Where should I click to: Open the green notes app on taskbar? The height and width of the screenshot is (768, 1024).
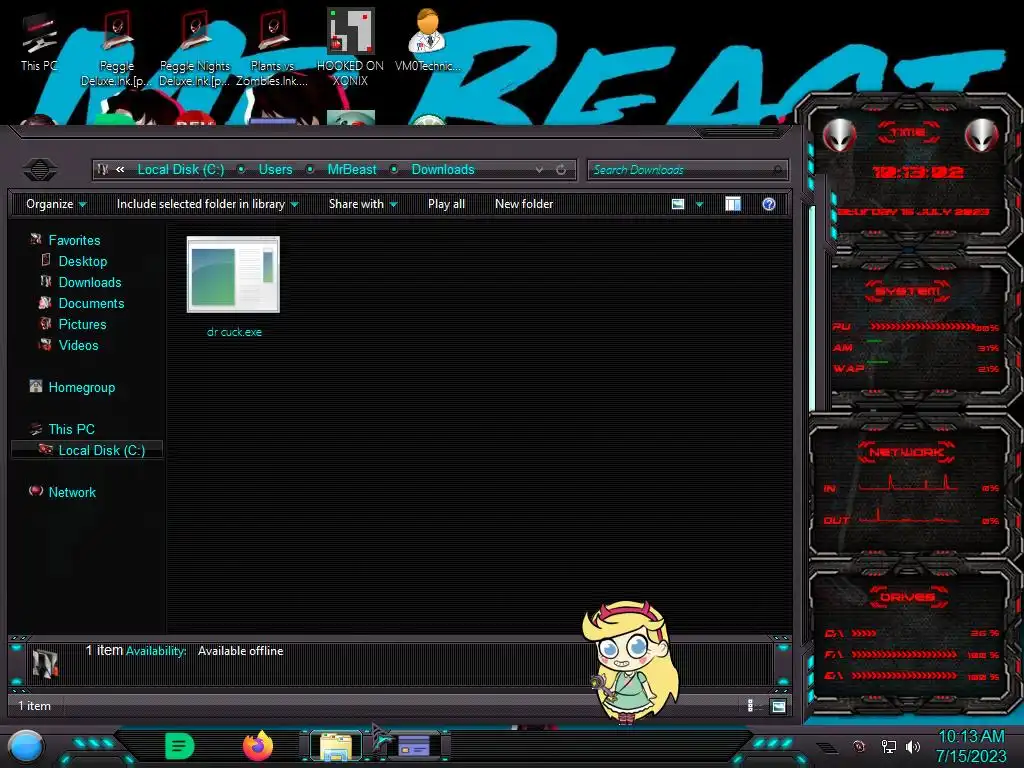(180, 746)
